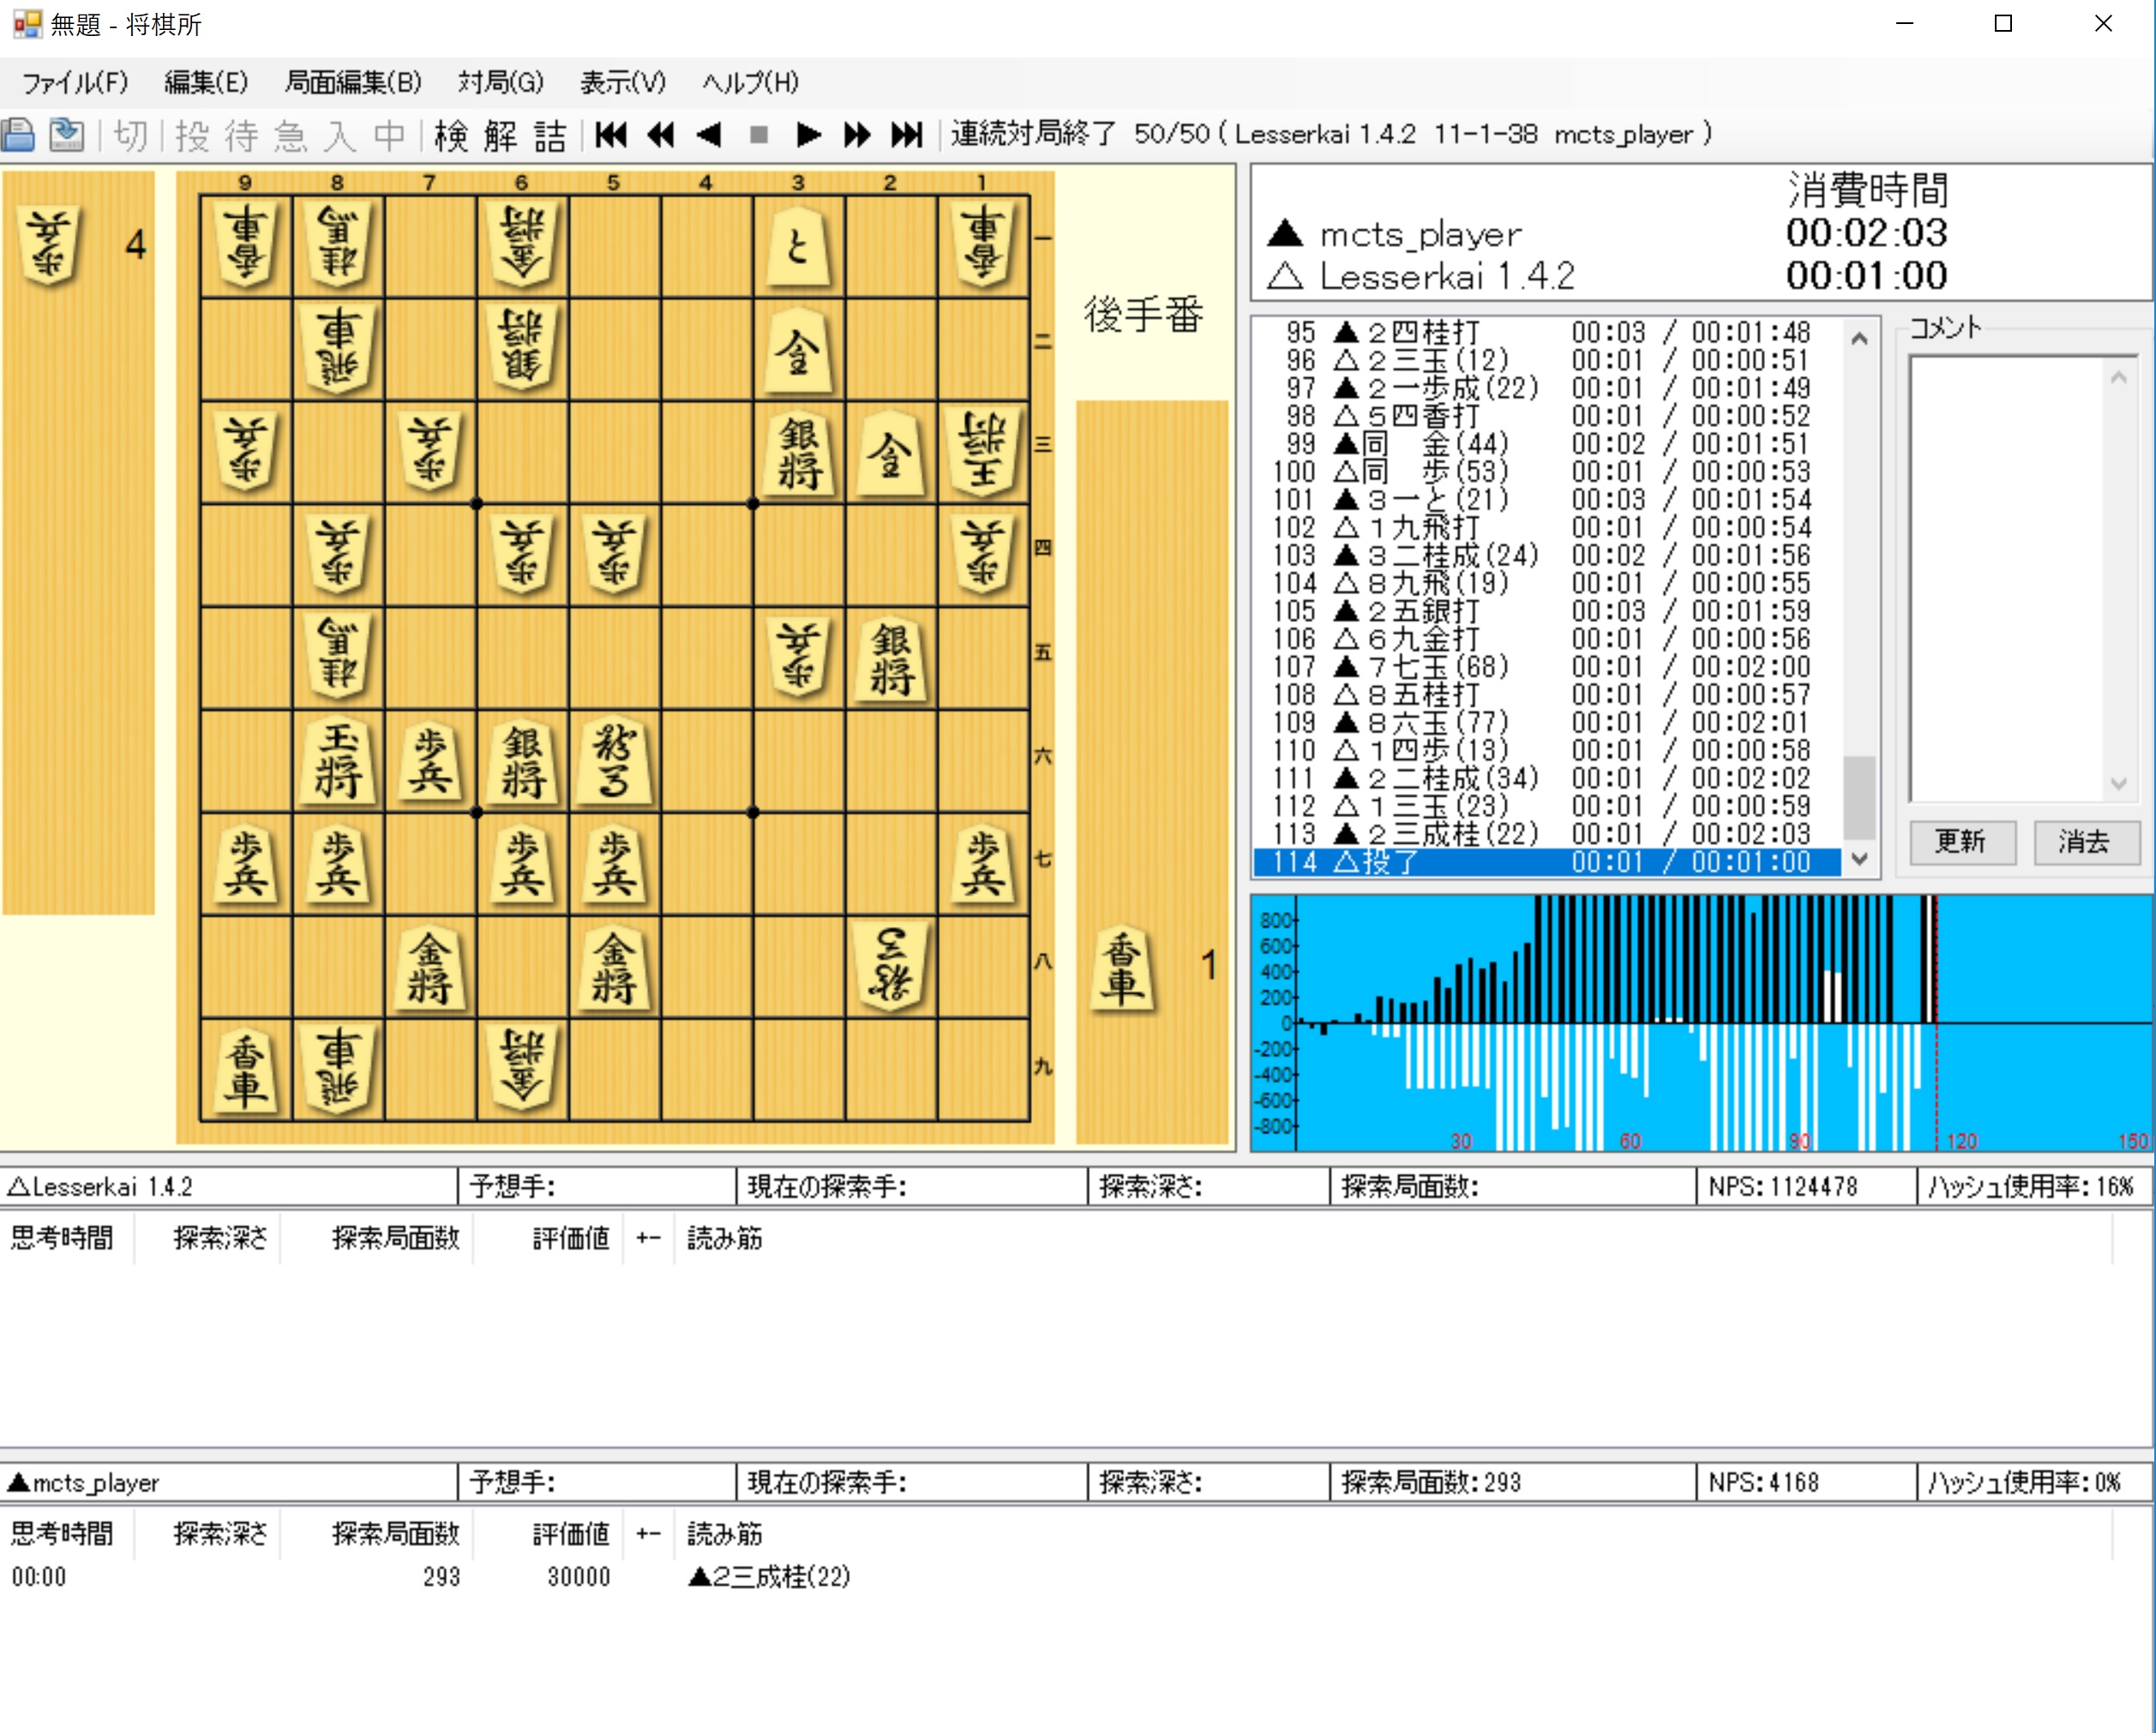Open the 対局(G) menu

[500, 82]
